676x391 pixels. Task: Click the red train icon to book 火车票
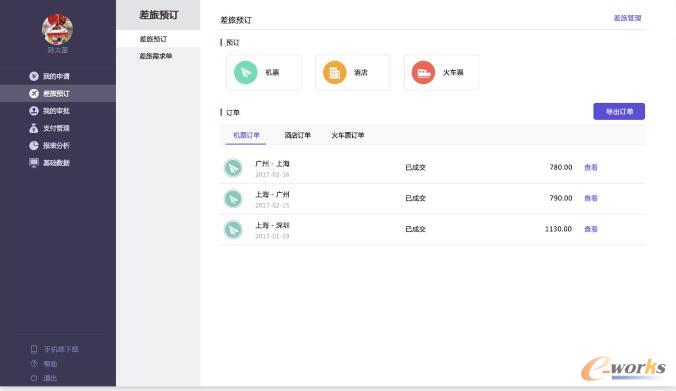click(x=423, y=72)
